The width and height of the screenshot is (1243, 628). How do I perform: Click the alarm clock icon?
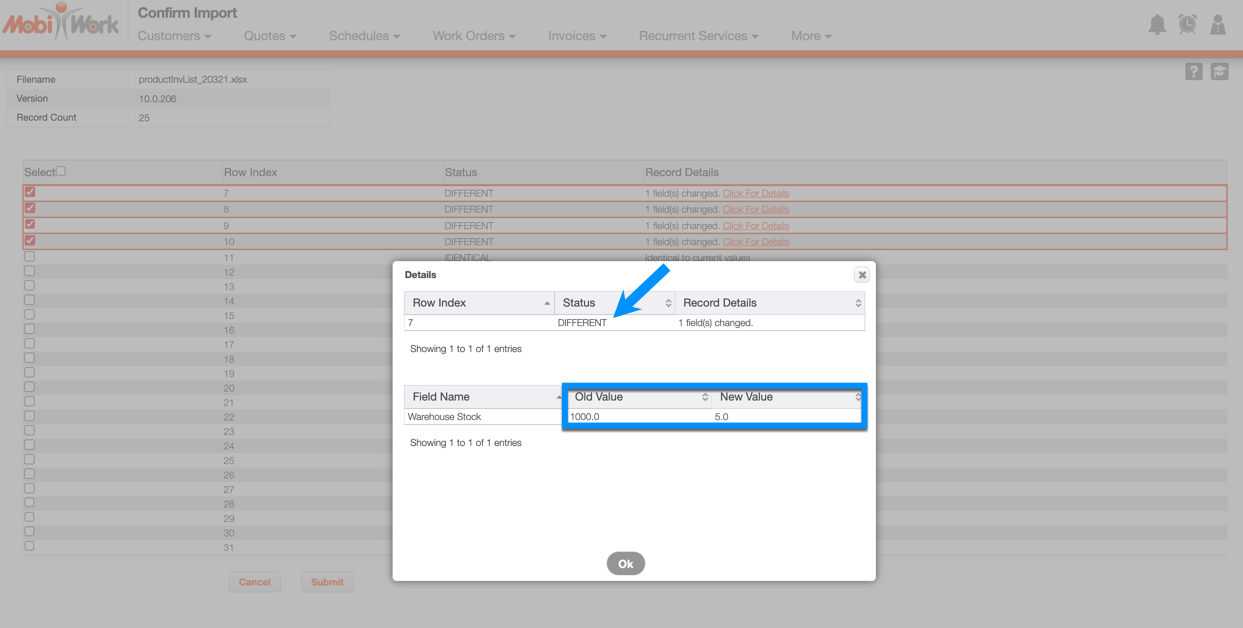tap(1187, 25)
